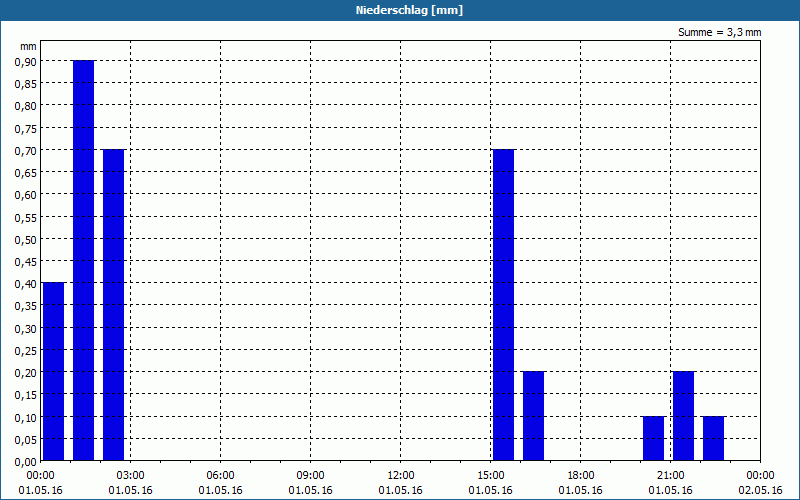
Task: Select the 0,55 y-axis value
Action: pyautogui.click(x=26, y=217)
